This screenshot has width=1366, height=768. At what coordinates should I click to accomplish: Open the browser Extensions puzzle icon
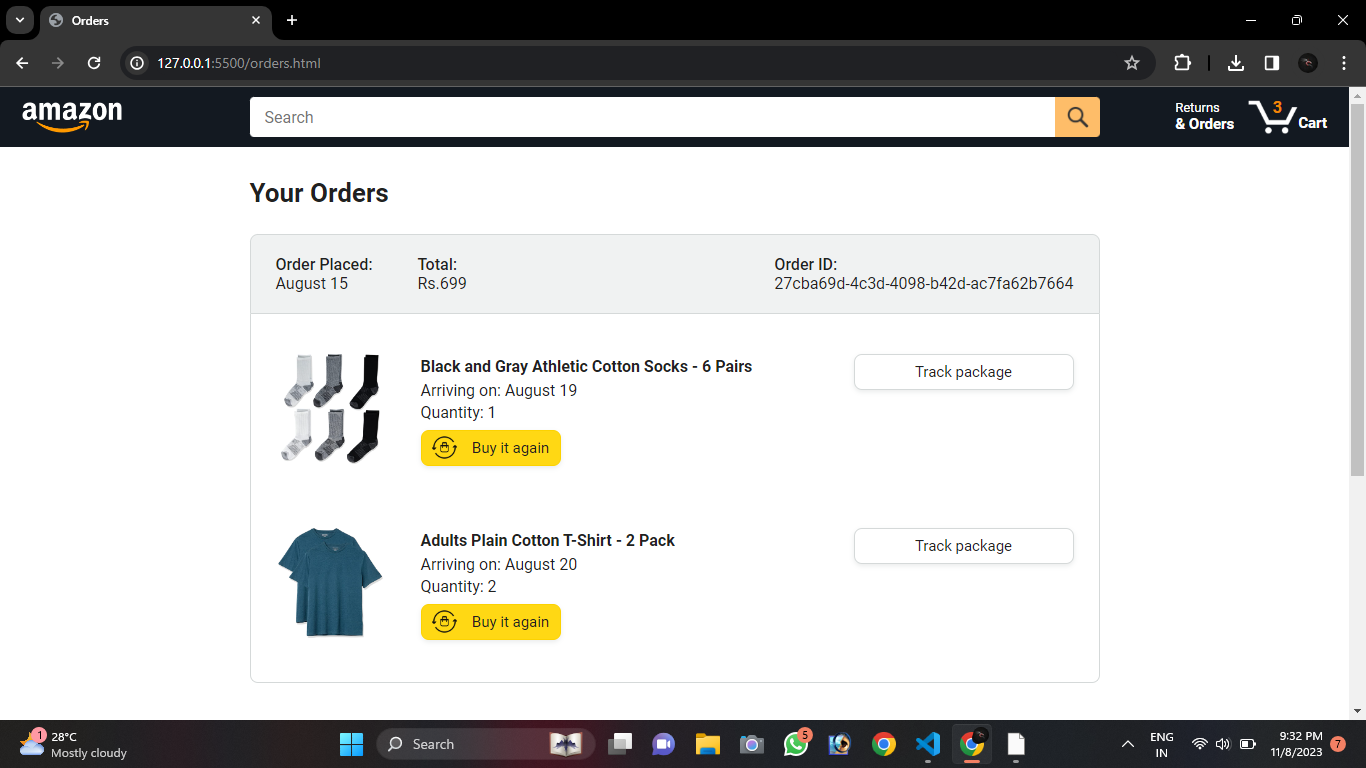coord(1183,62)
